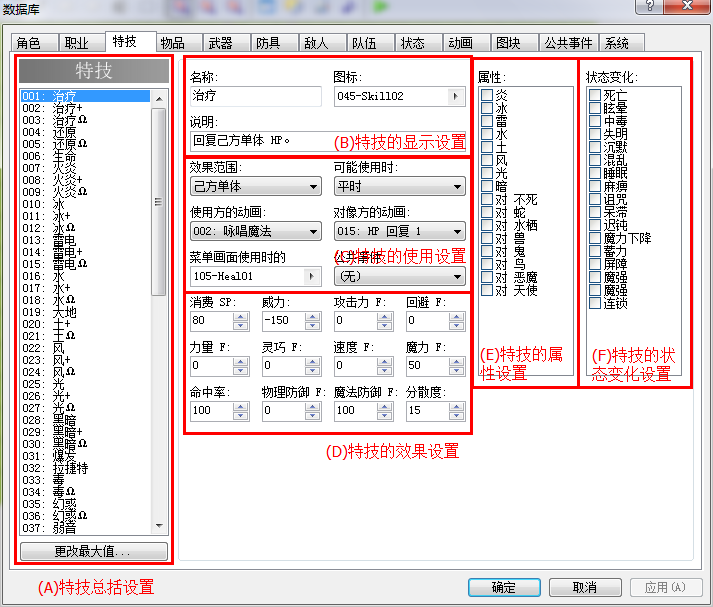Select skill 007: 火炎 in the list

coord(85,168)
